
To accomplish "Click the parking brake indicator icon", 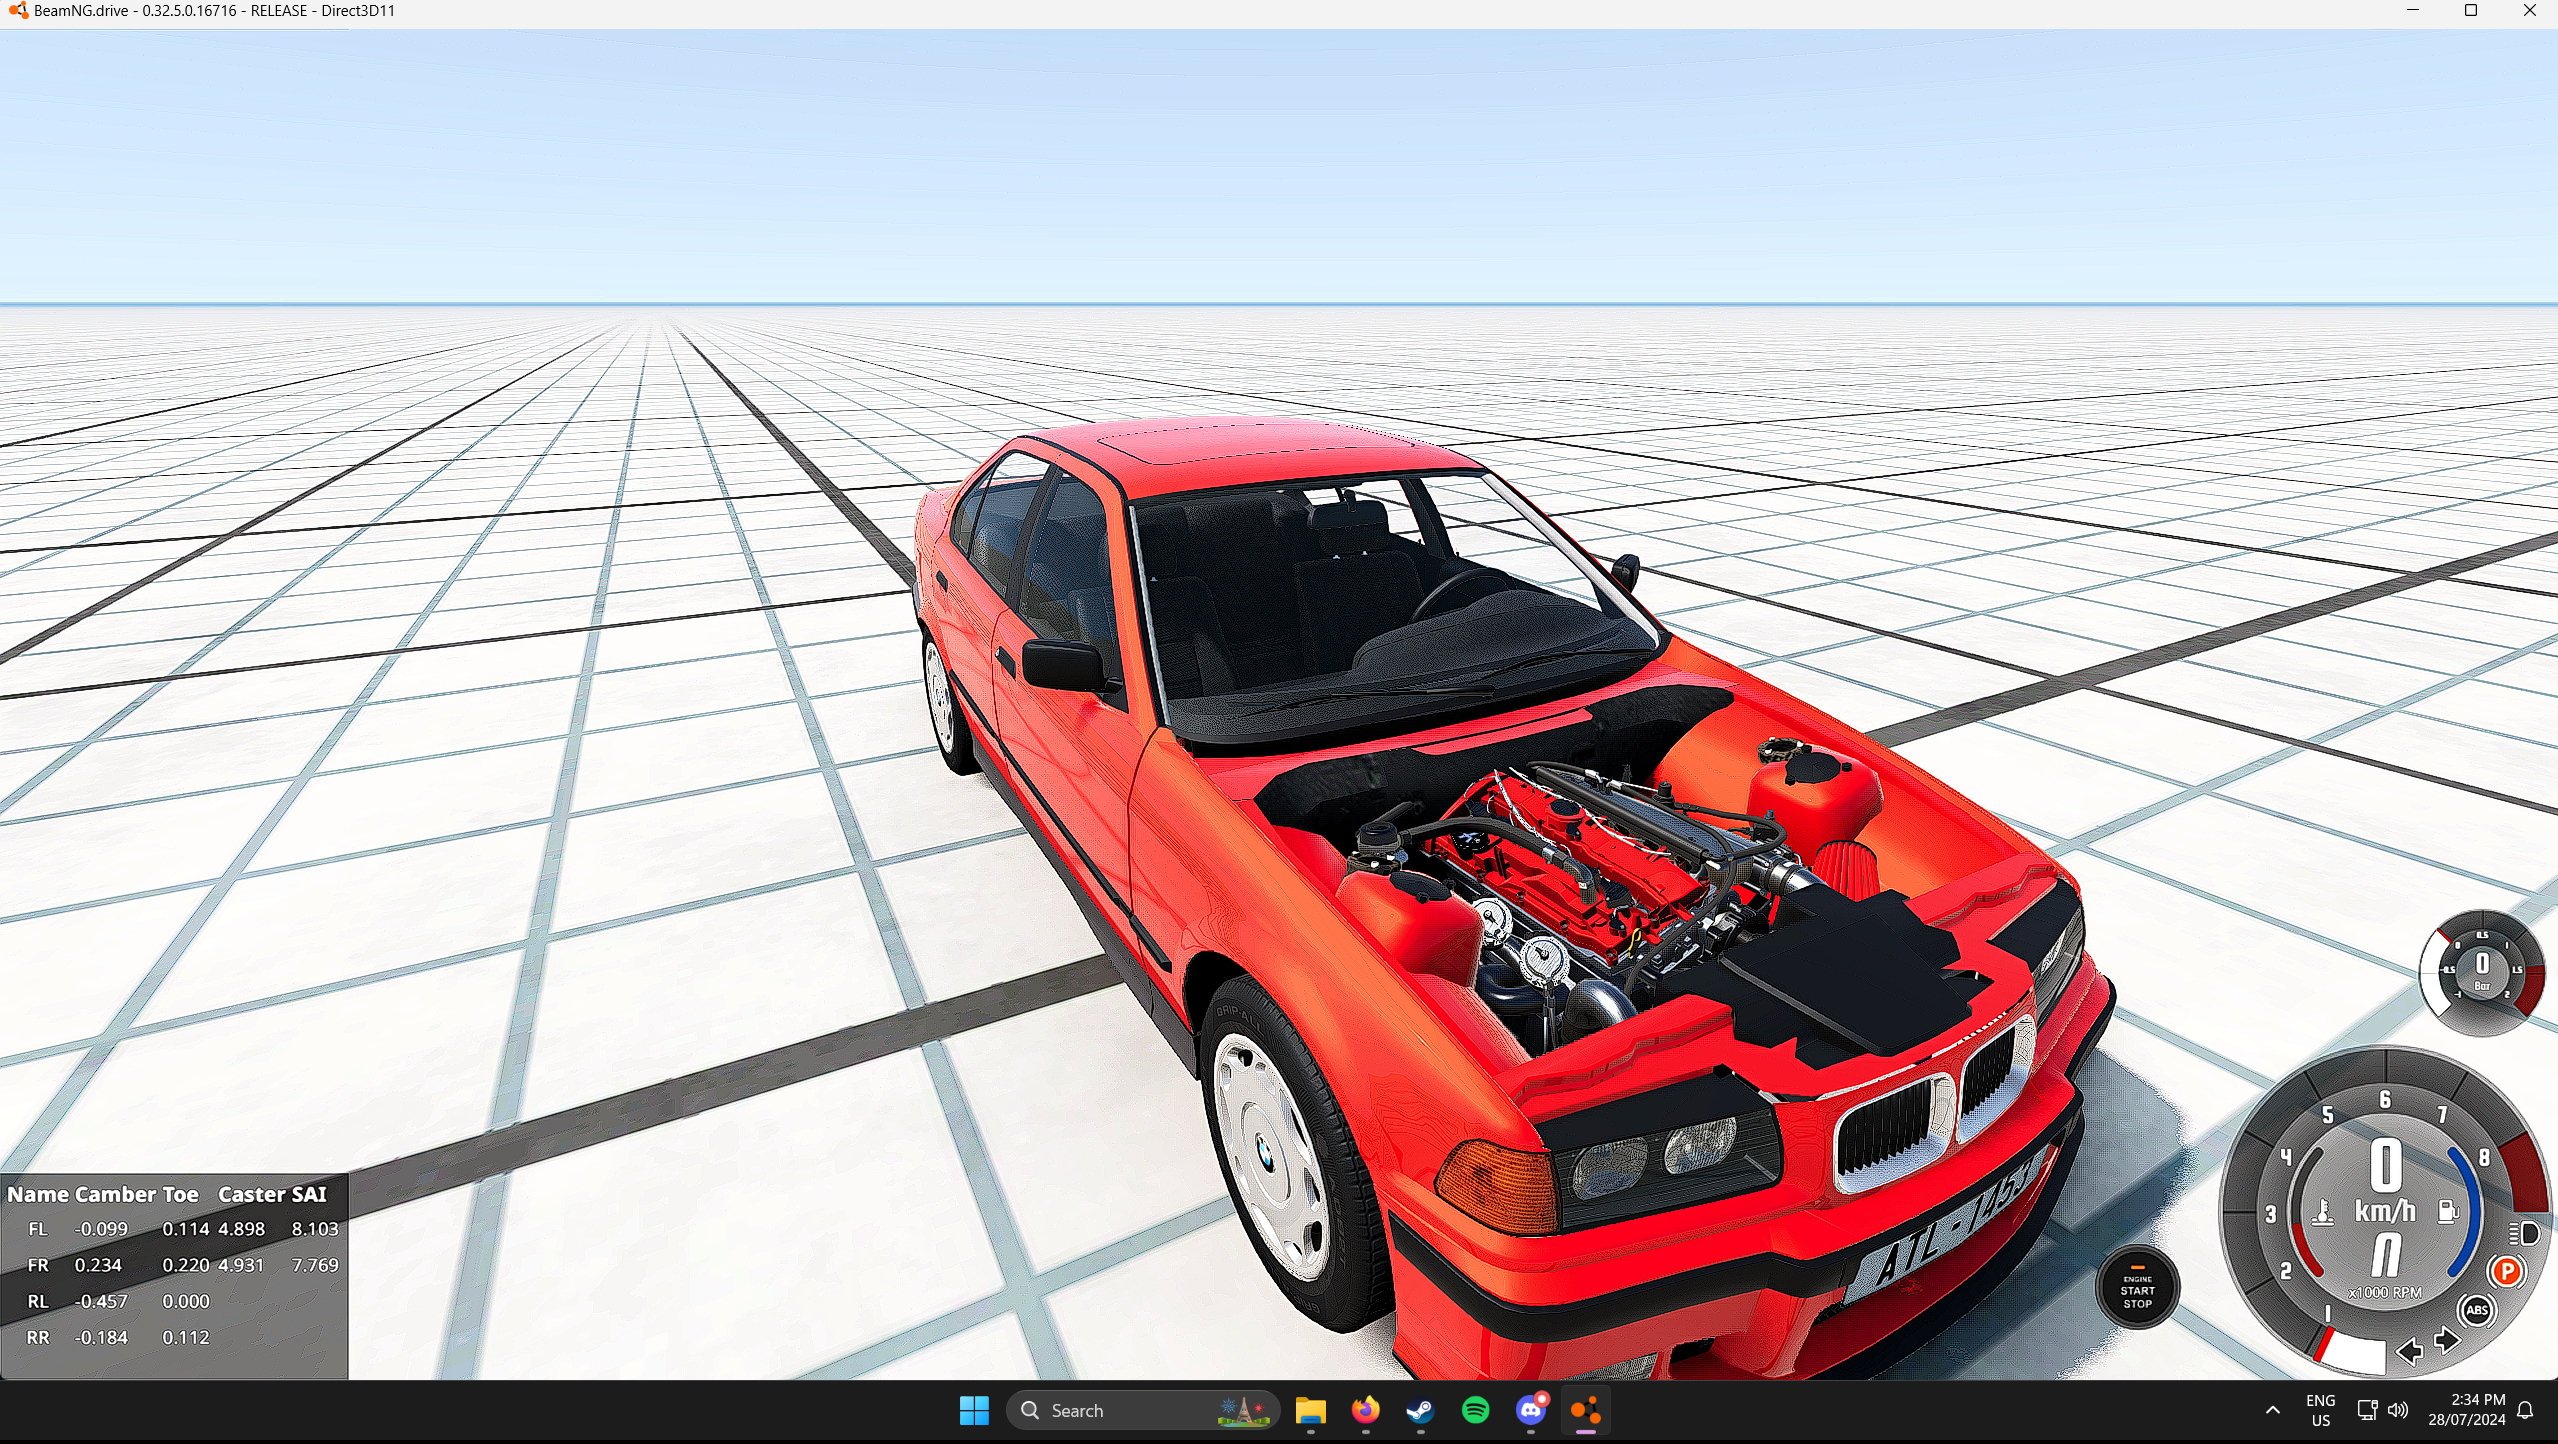I will [x=2506, y=1272].
